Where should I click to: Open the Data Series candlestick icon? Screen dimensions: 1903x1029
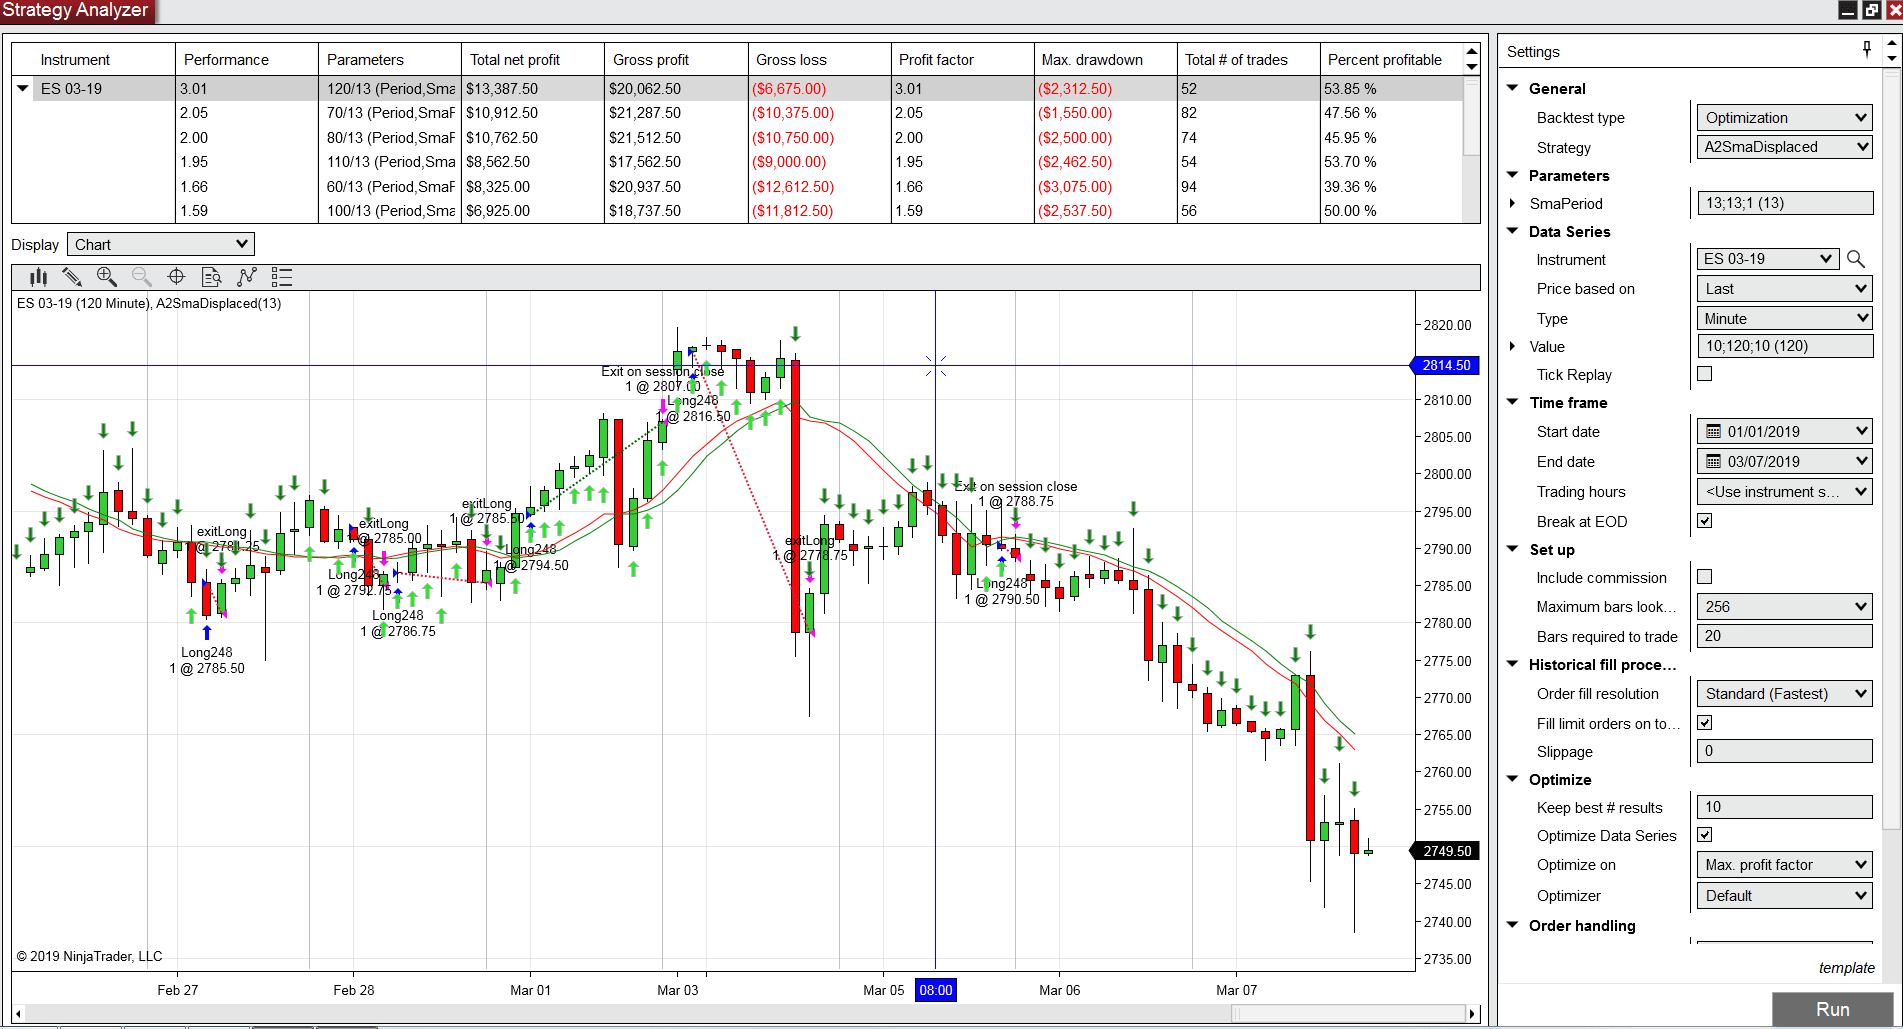[39, 277]
